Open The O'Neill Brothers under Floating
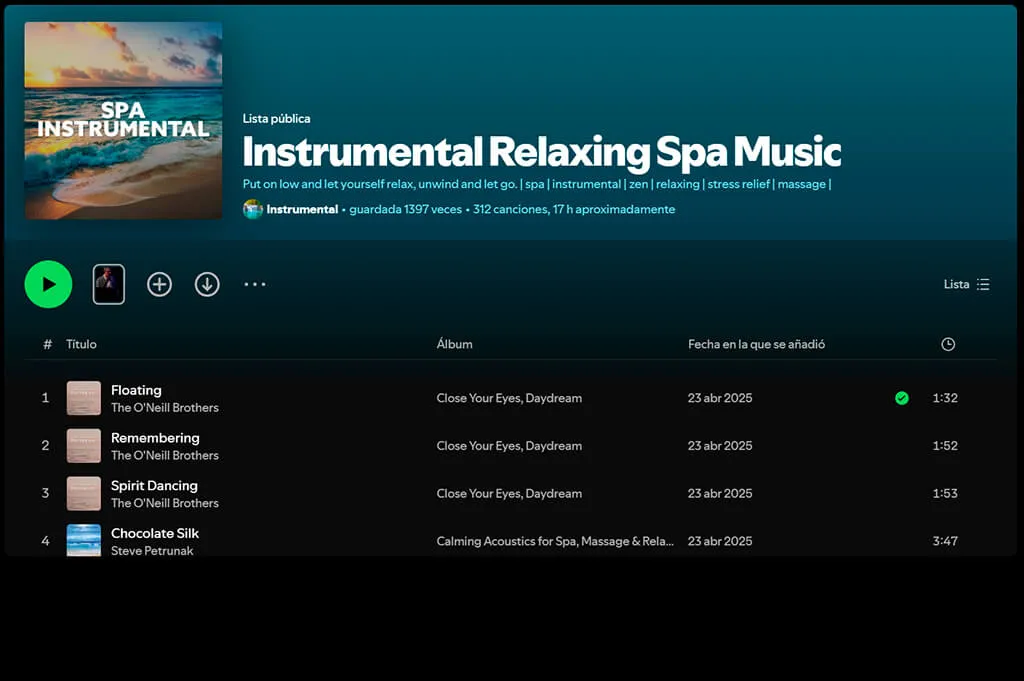The image size is (1024, 681). [165, 407]
